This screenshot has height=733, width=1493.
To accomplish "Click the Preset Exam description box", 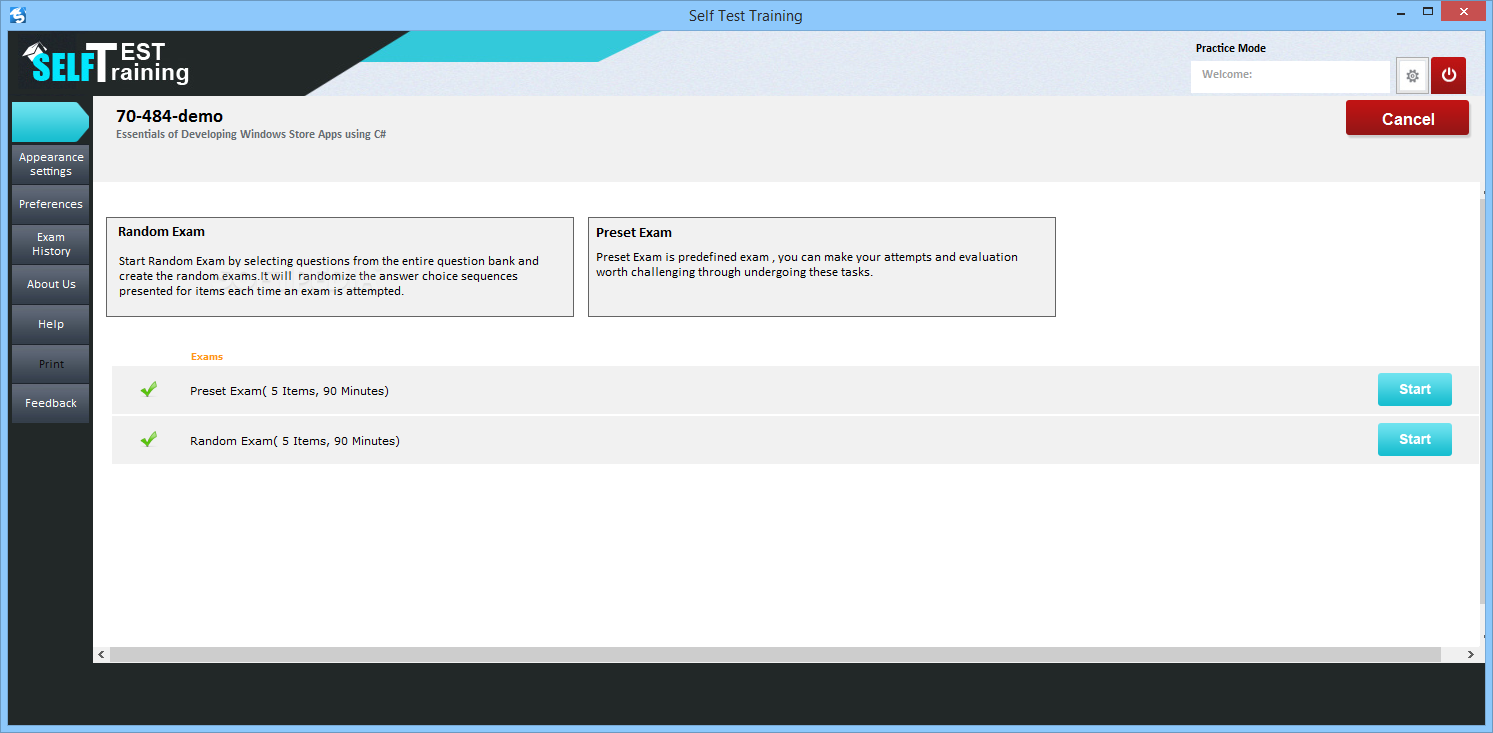I will click(x=822, y=267).
